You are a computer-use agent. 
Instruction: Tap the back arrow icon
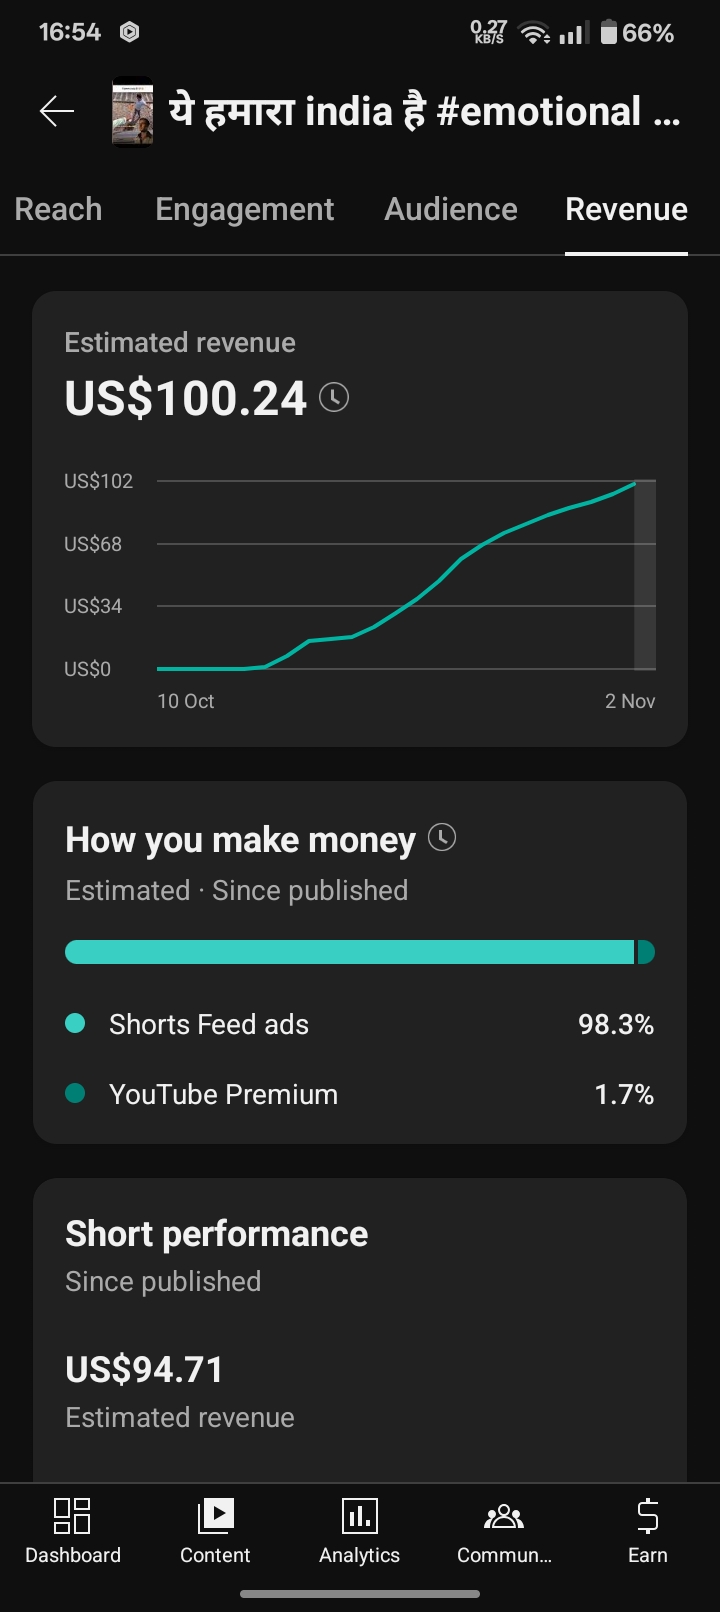(x=57, y=111)
